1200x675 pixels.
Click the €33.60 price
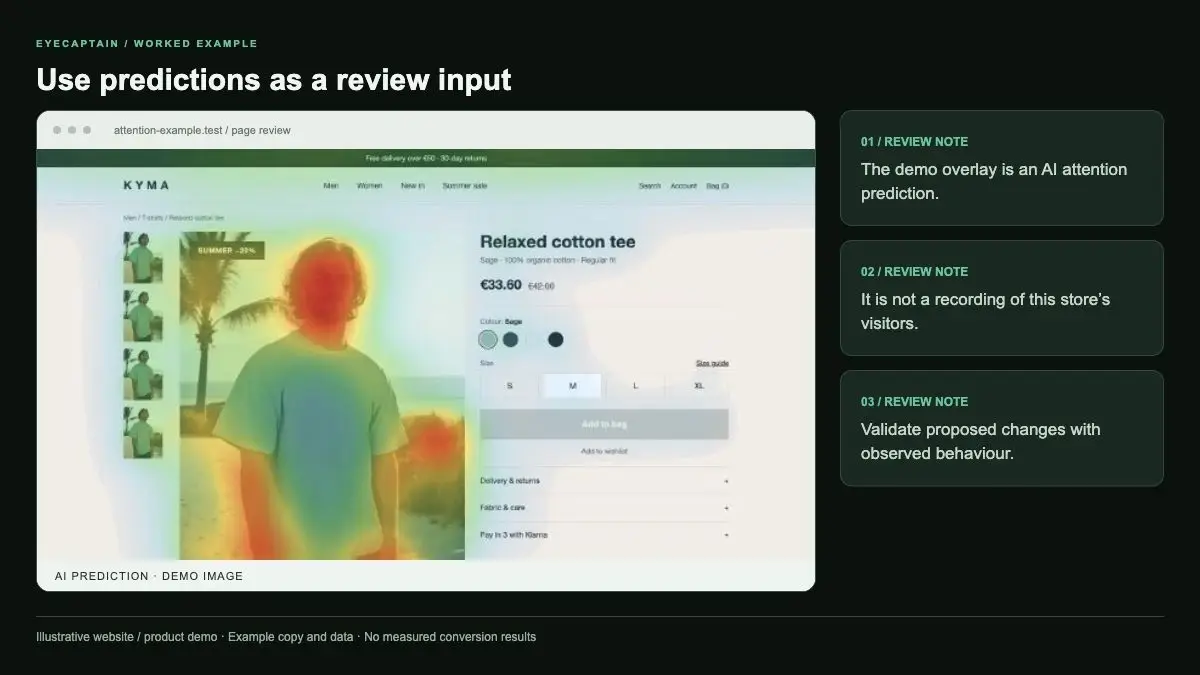(x=501, y=285)
